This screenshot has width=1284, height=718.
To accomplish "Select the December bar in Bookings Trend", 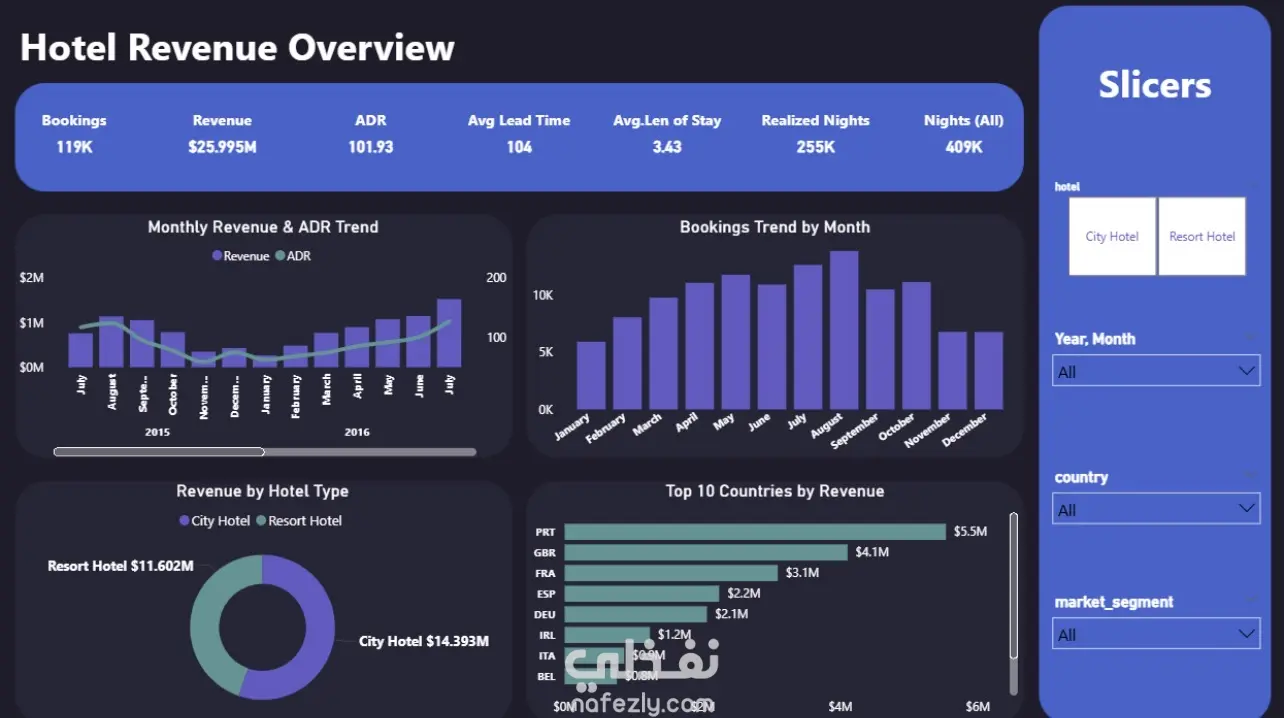I will pyautogui.click(x=989, y=370).
